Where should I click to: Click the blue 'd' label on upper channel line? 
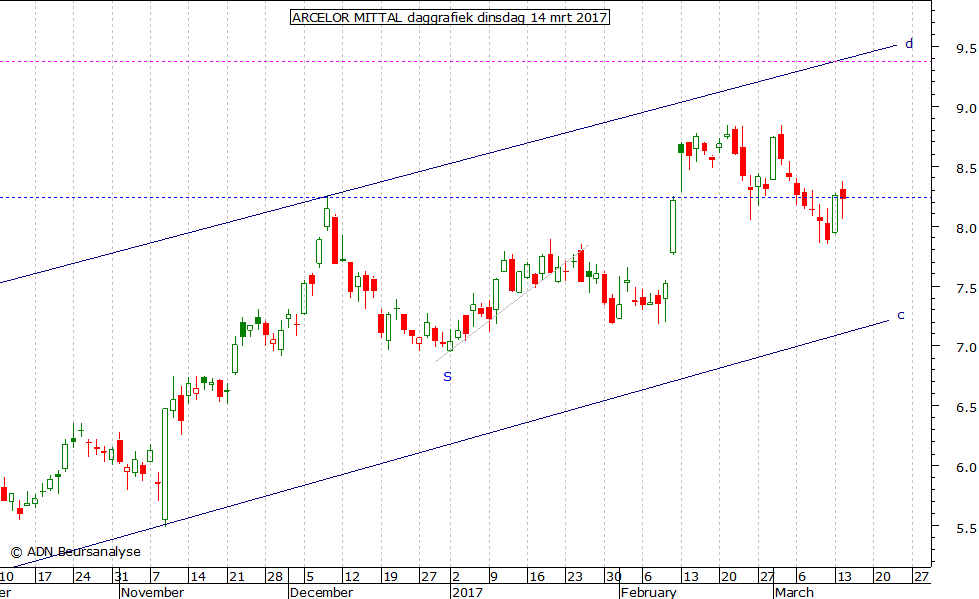pos(909,44)
